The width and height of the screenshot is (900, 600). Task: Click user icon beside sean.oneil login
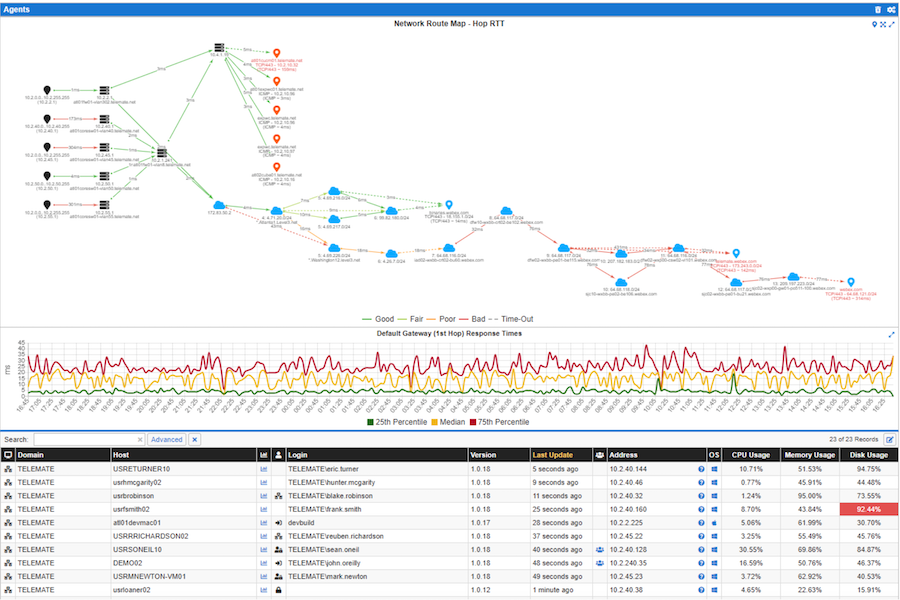(278, 549)
